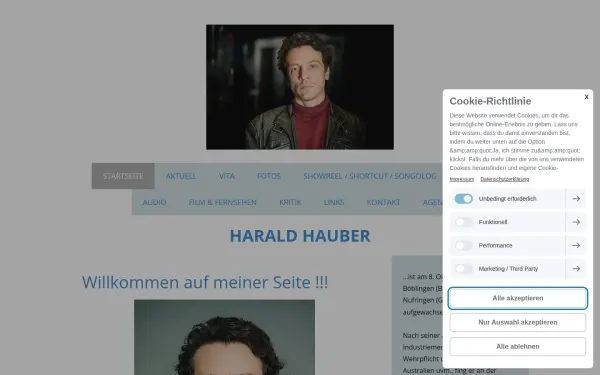Expand Unbedingt erforderlich details arrow
This screenshot has height=375, width=600.
point(576,199)
